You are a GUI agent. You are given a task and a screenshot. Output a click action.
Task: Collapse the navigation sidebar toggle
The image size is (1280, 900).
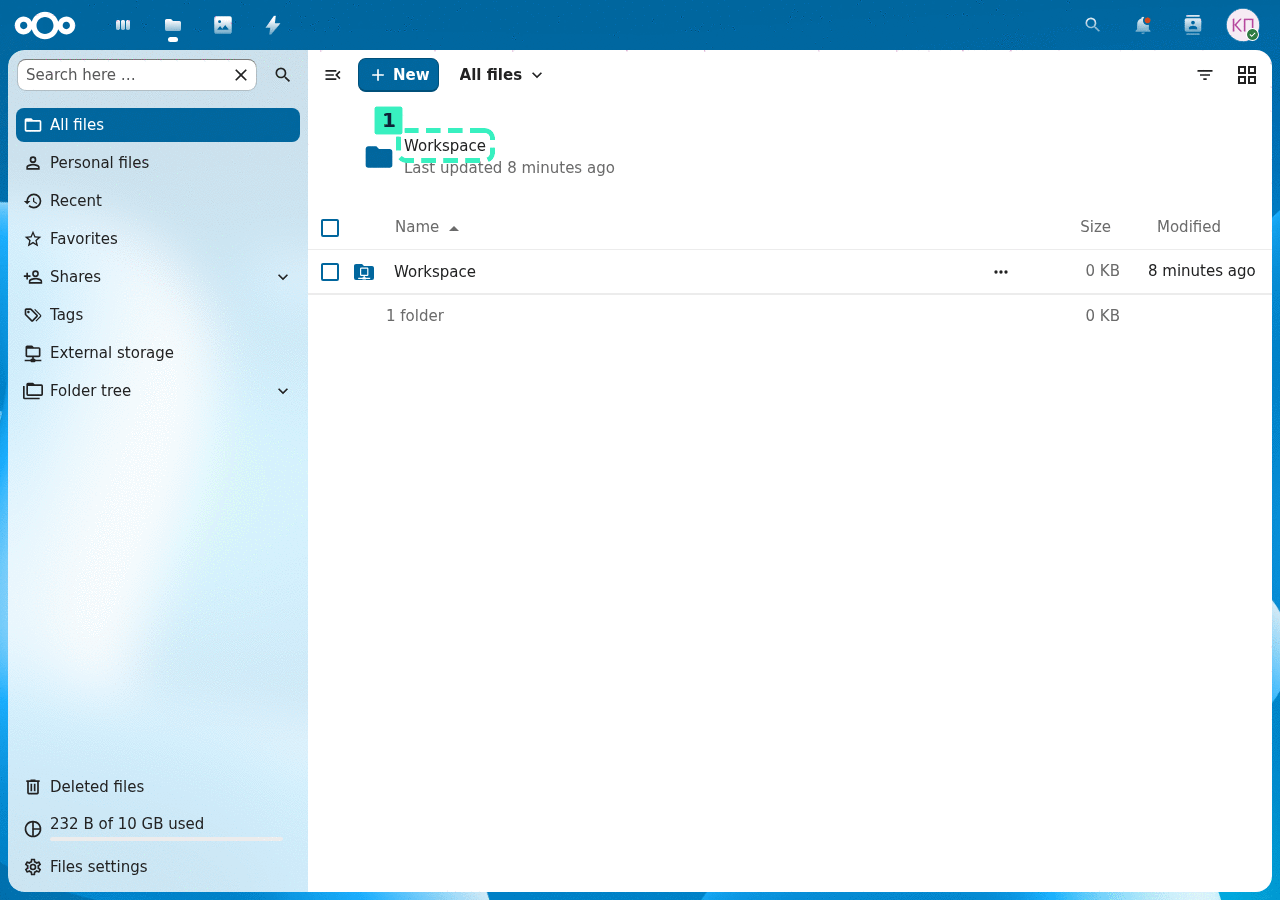pos(333,75)
